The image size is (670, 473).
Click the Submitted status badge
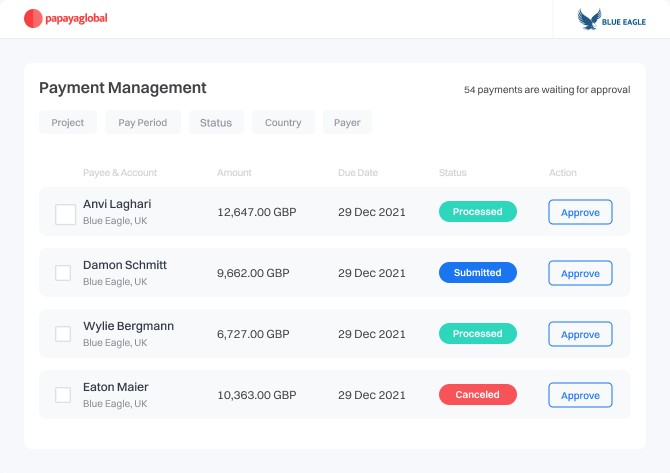[478, 273]
